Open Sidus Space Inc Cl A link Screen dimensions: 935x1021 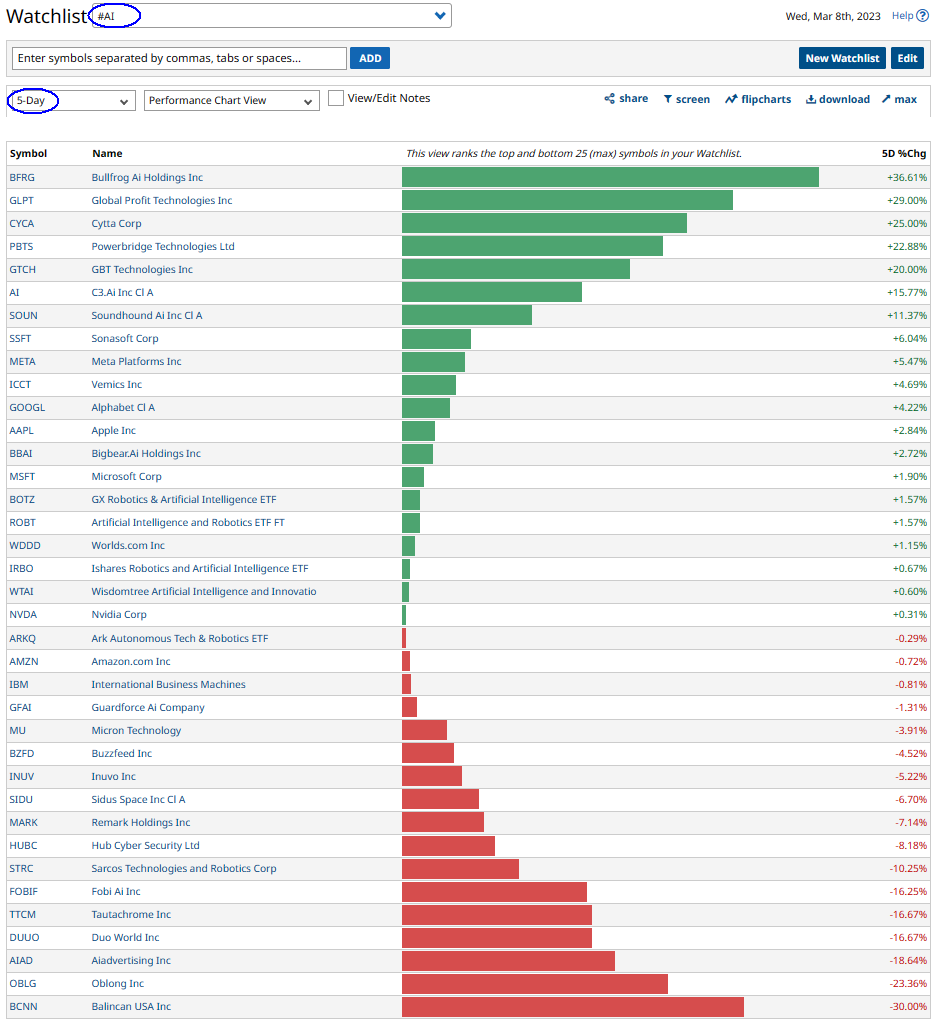(138, 800)
